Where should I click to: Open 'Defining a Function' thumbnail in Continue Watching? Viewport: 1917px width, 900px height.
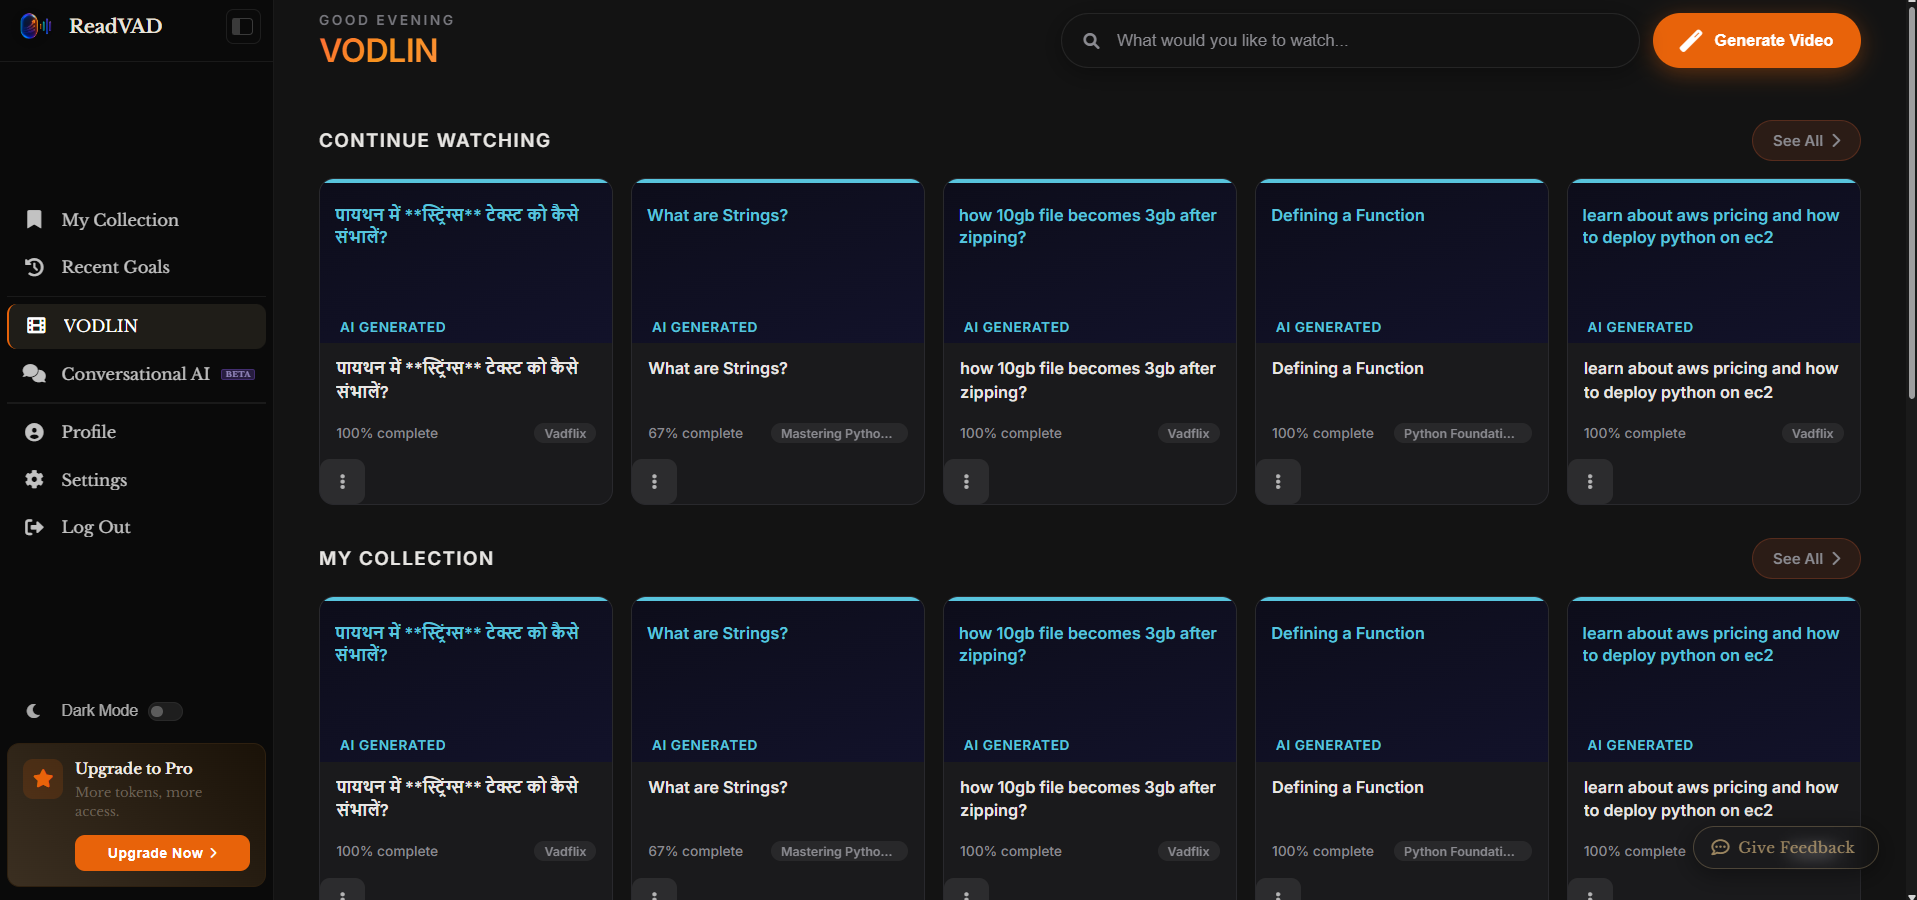click(x=1402, y=262)
